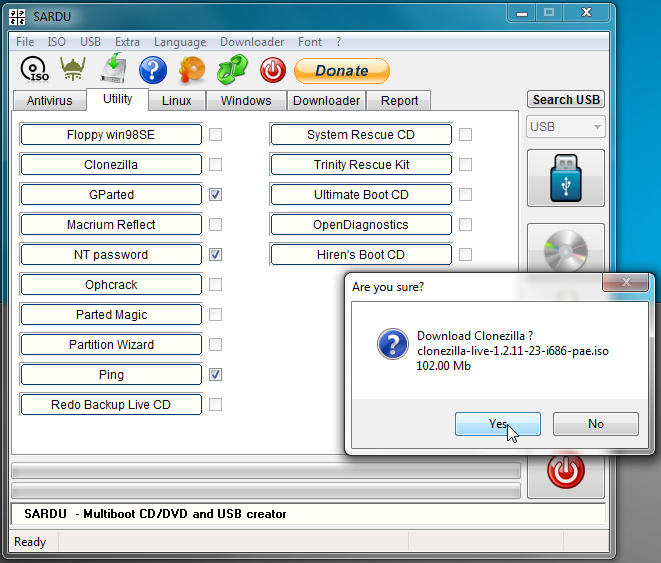Open the Downloader tab

[327, 101]
